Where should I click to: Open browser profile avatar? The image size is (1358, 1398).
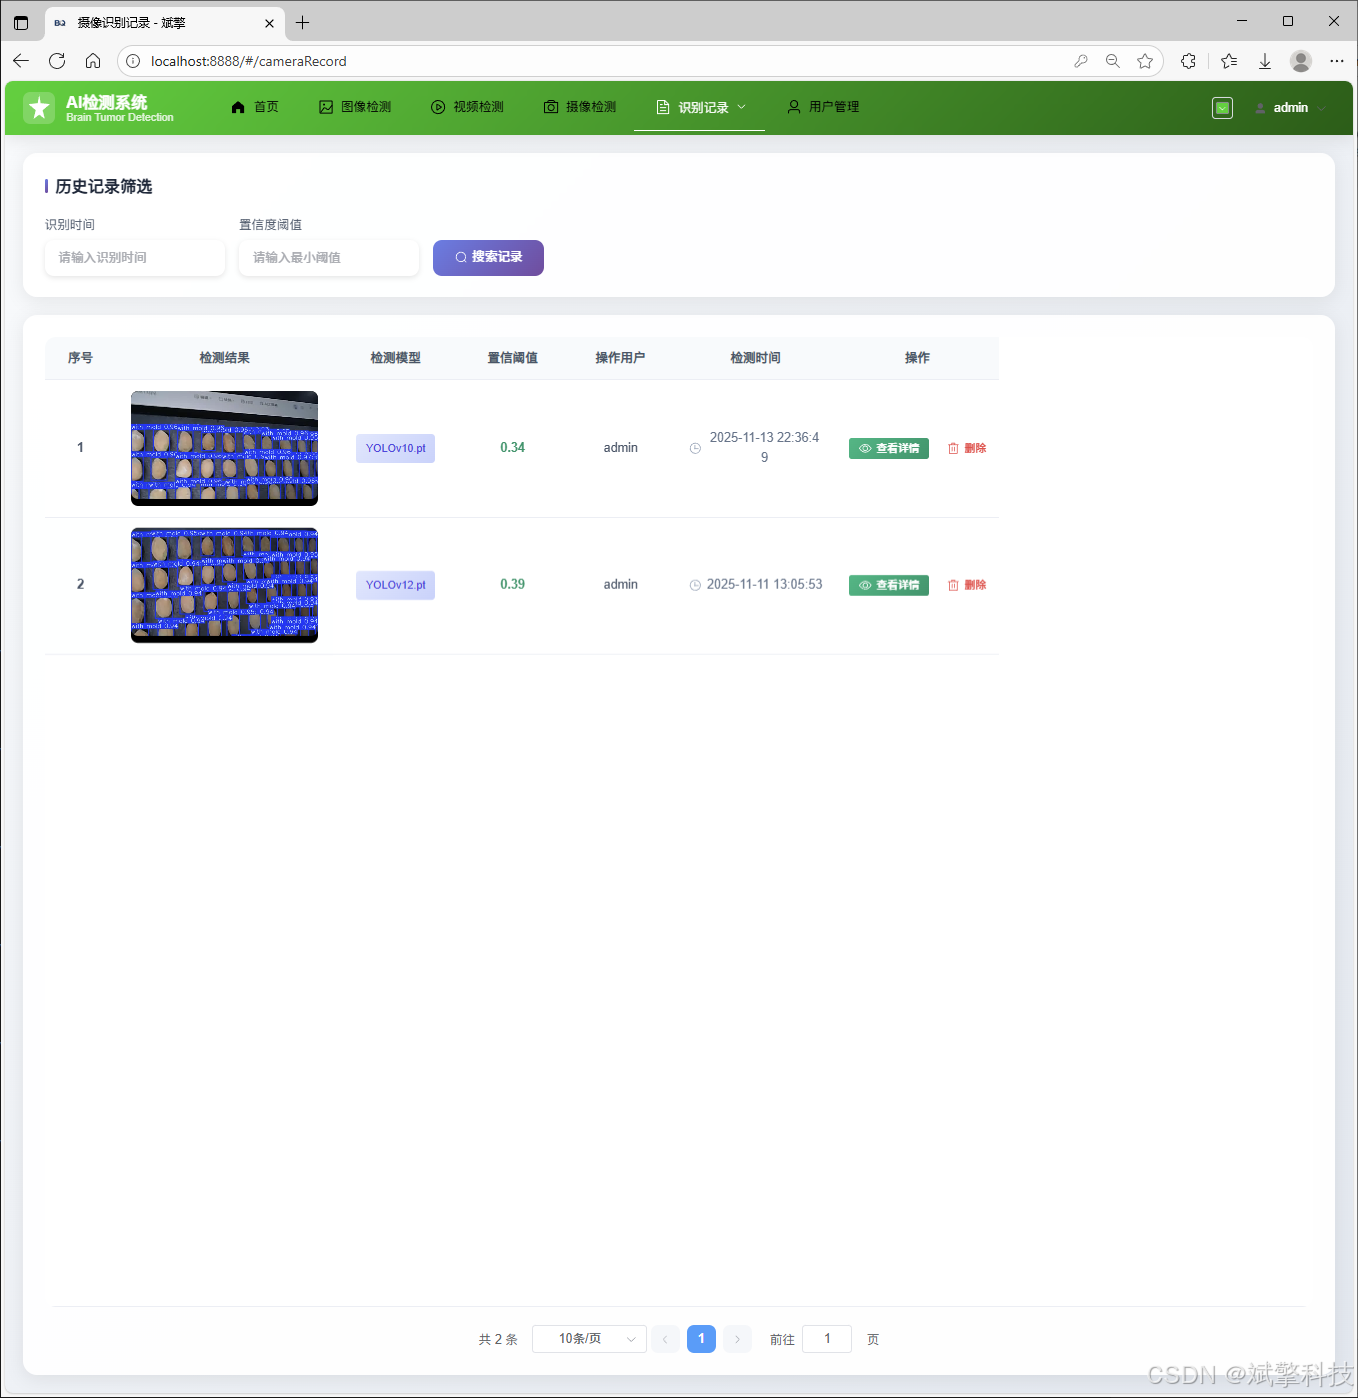(1301, 61)
